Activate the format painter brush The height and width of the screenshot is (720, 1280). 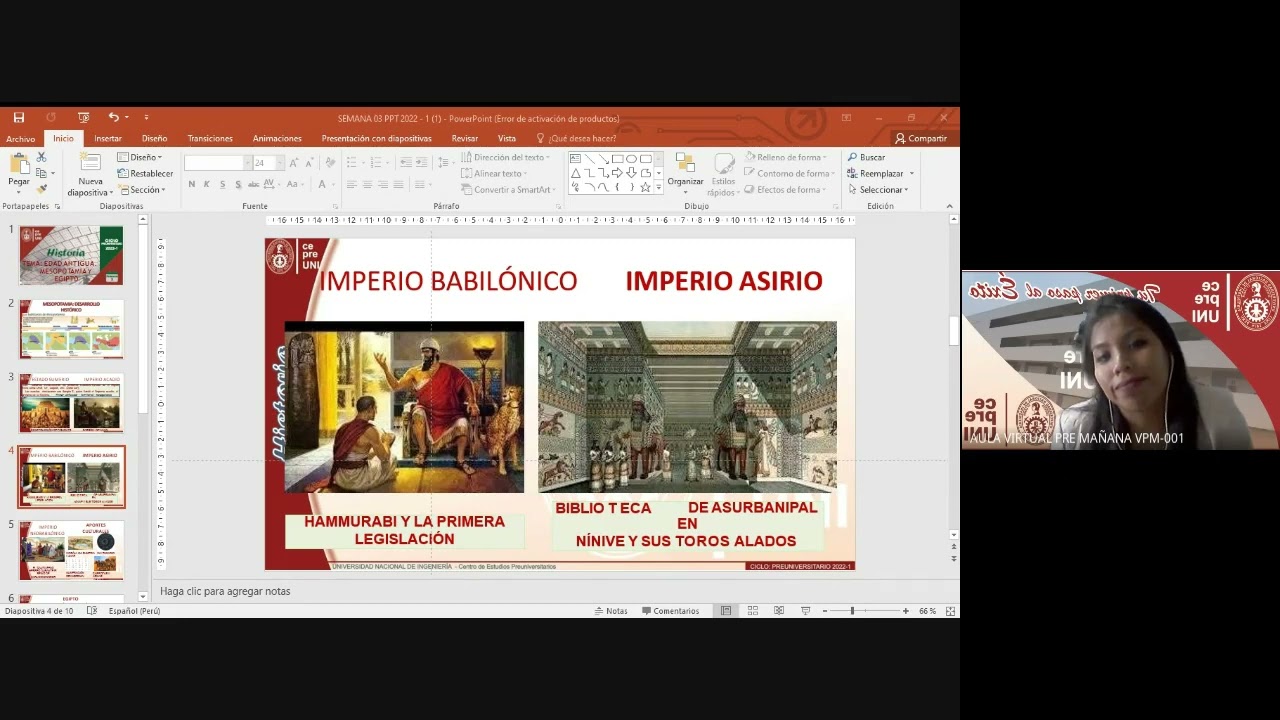coord(41,189)
